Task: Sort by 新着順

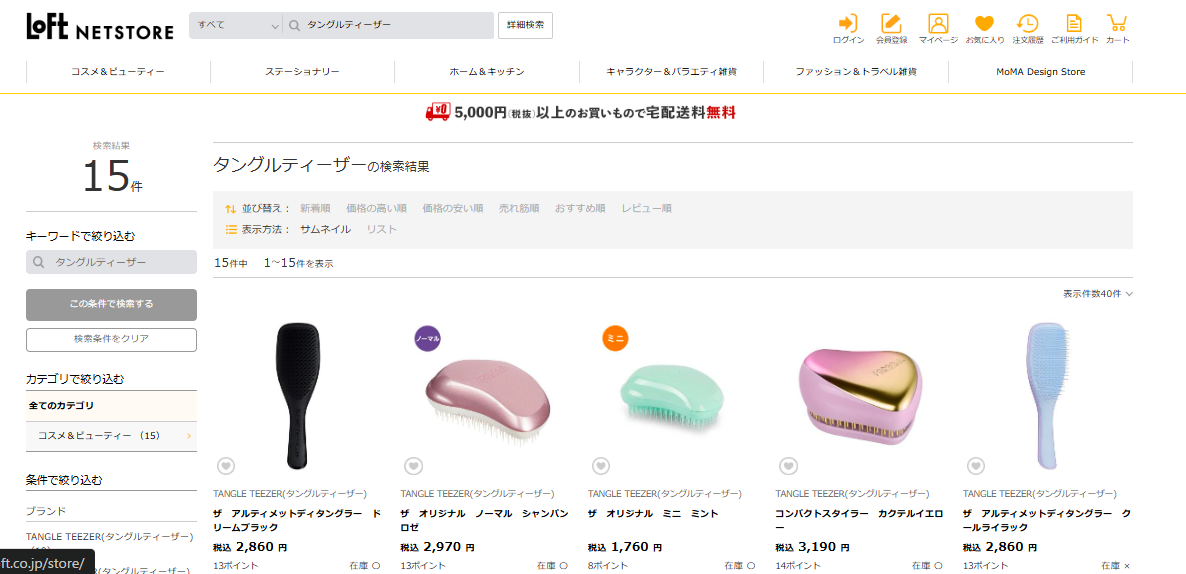Action: pyautogui.click(x=315, y=209)
